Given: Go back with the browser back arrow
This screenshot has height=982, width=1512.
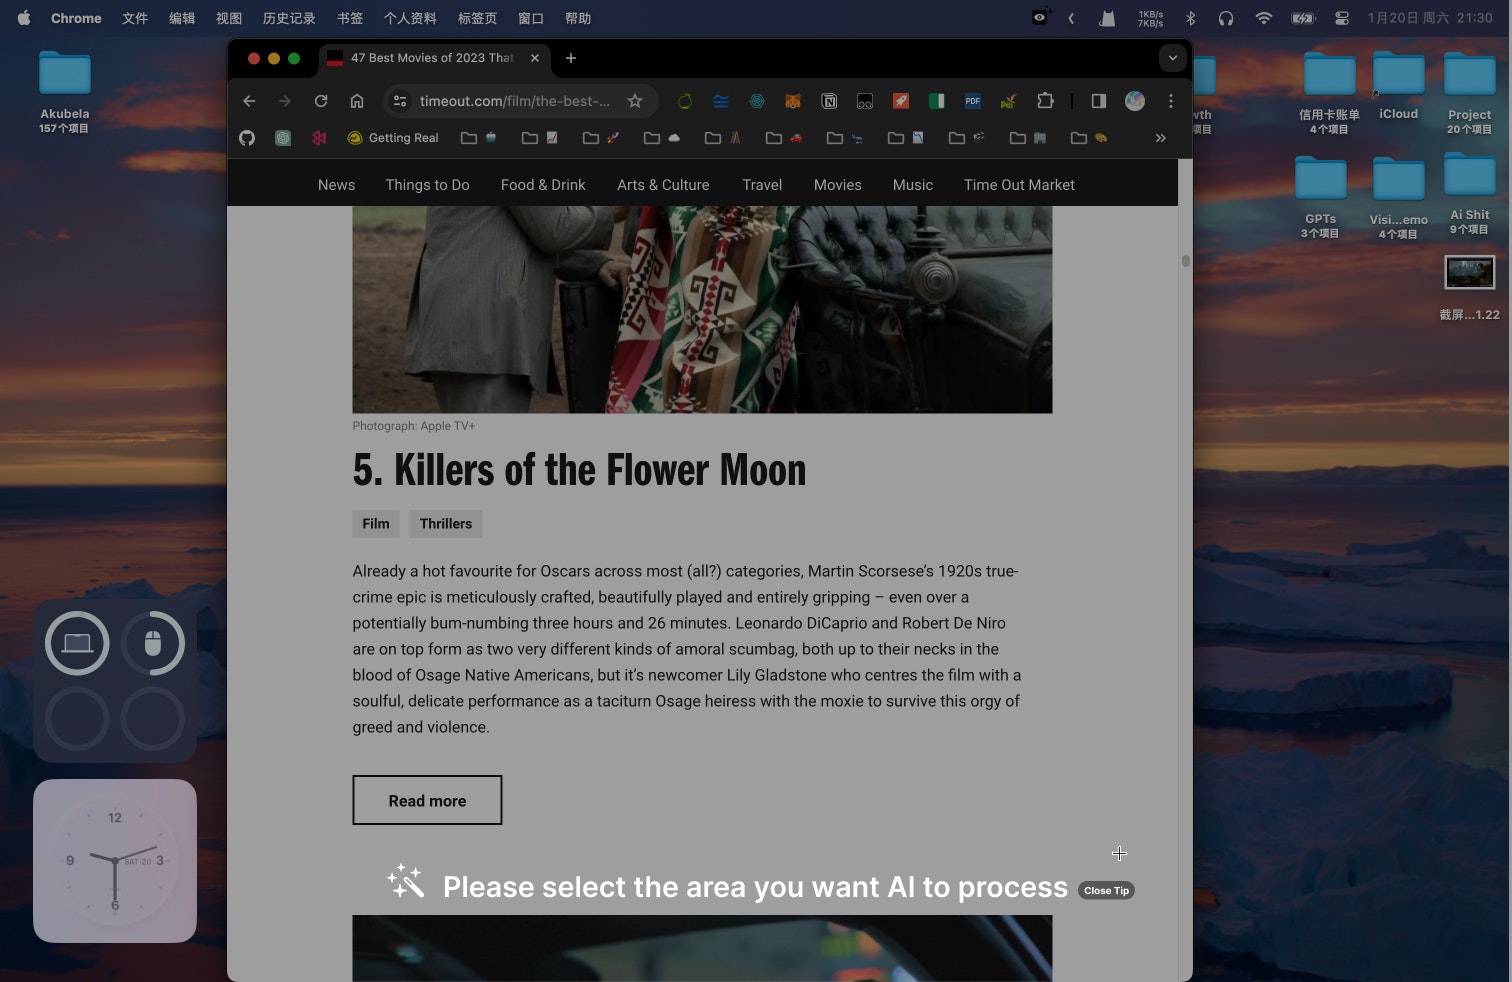Looking at the screenshot, I should pos(249,101).
